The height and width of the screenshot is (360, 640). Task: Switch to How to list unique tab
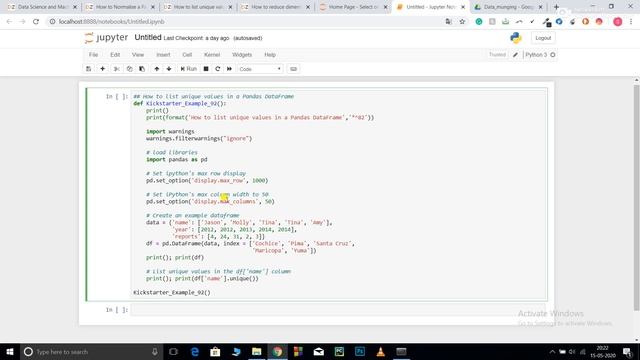click(198, 7)
